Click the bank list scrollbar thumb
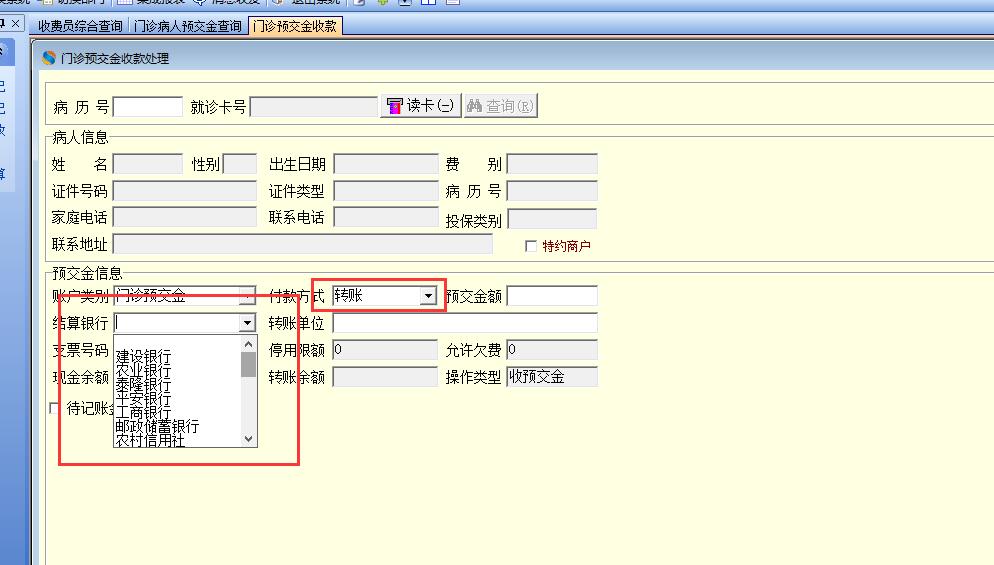This screenshot has width=994, height=565. tap(248, 365)
